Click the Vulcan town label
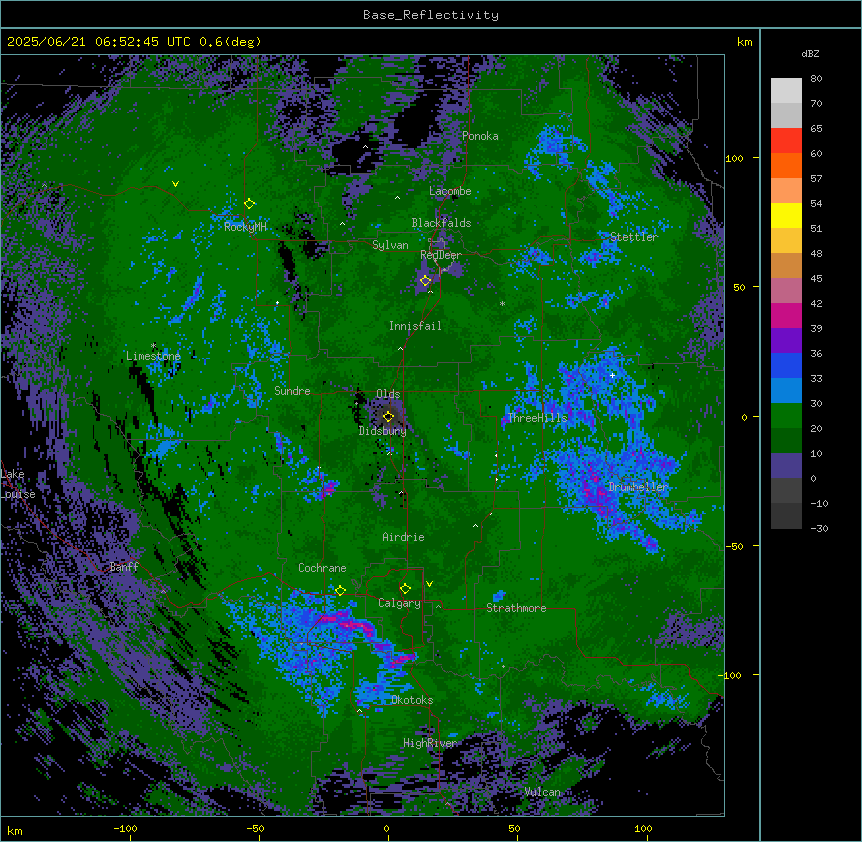 [x=543, y=792]
